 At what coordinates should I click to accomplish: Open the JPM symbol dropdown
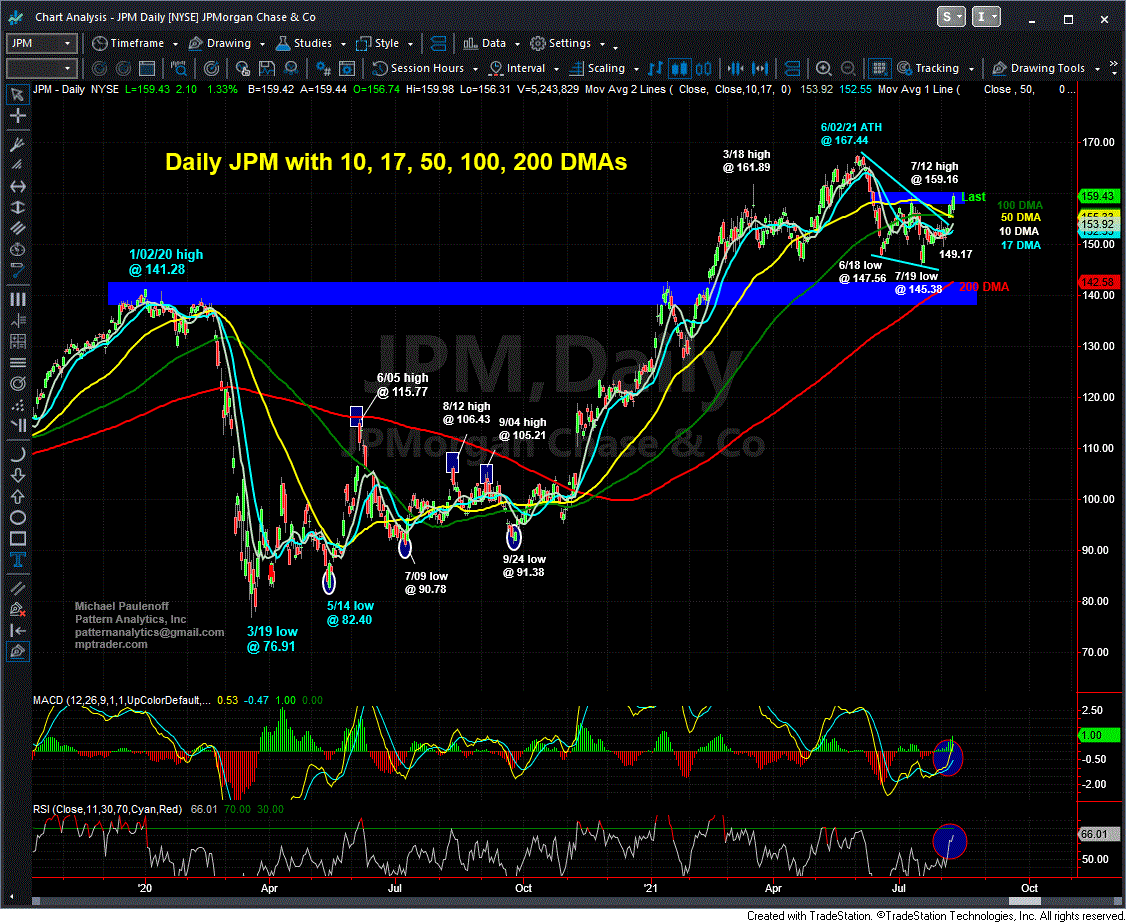[x=68, y=43]
